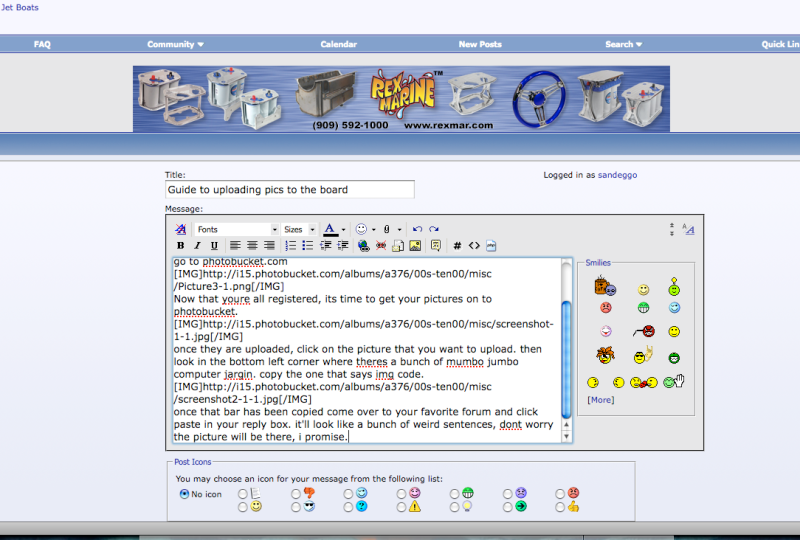Open the Sizes dropdown
This screenshot has width=800, height=540.
pyautogui.click(x=299, y=229)
